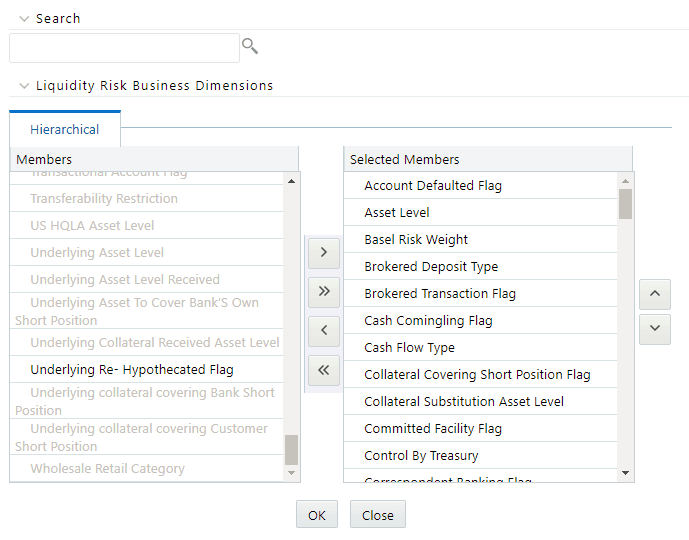Click Members list scroll down arrow
689x540 pixels.
pos(291,473)
